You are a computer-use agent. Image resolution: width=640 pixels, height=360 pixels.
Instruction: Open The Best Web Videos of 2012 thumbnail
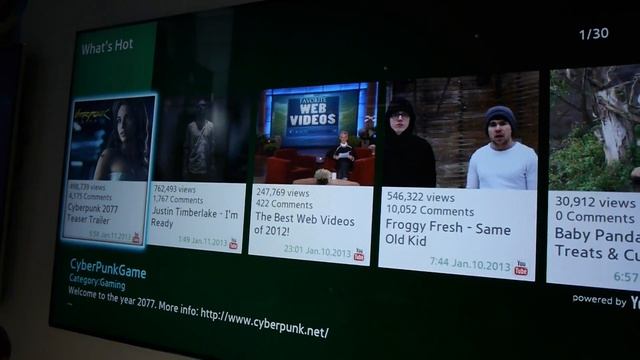click(x=316, y=133)
